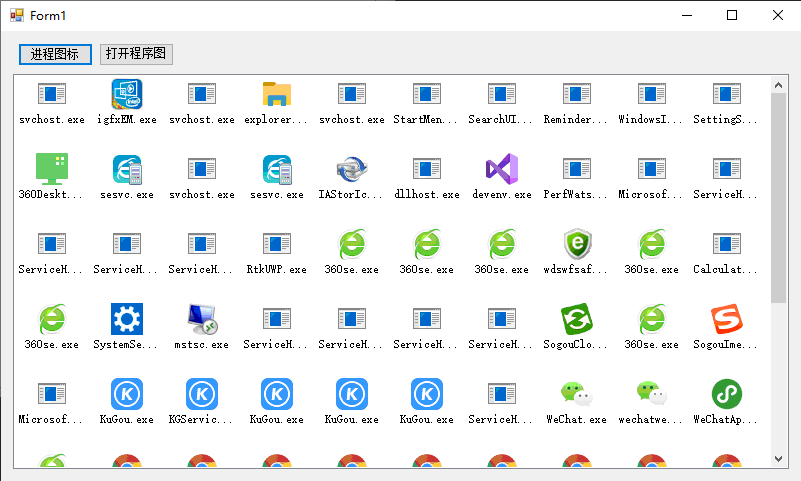This screenshot has width=801, height=481.
Task: Select the WeChatAp... green mini-program icon
Action: (x=727, y=394)
